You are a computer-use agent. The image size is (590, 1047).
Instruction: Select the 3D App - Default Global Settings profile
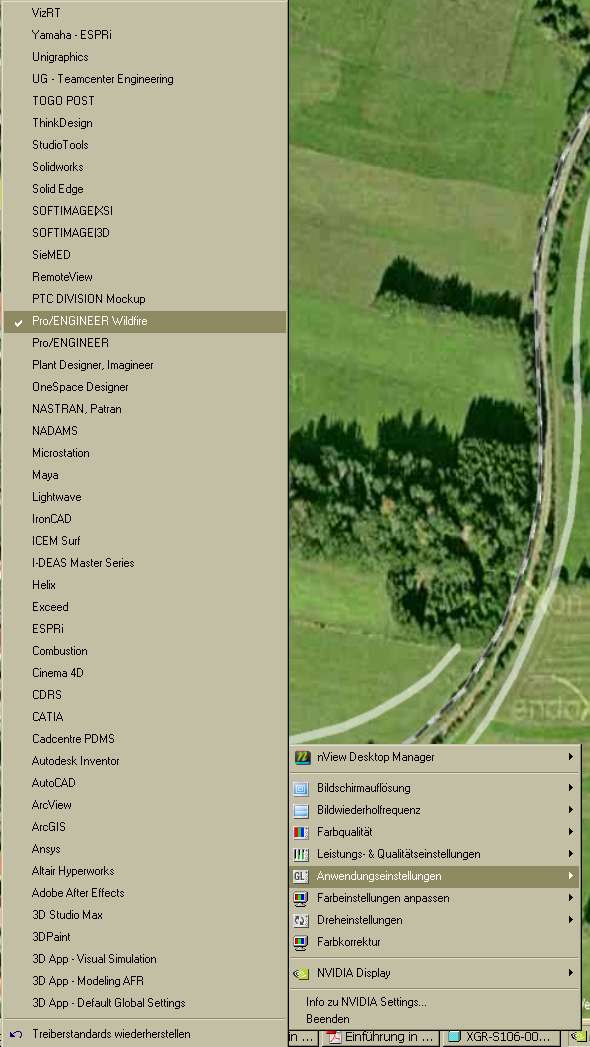pyautogui.click(x=145, y=1003)
